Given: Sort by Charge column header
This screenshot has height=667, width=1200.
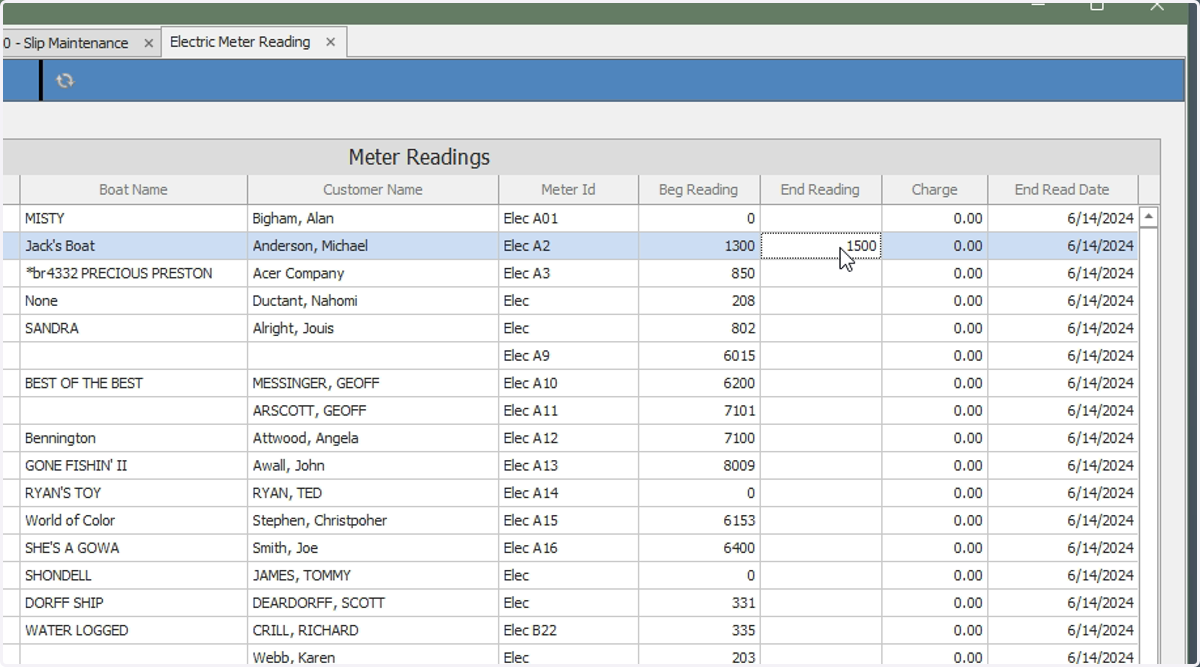Looking at the screenshot, I should point(934,189).
